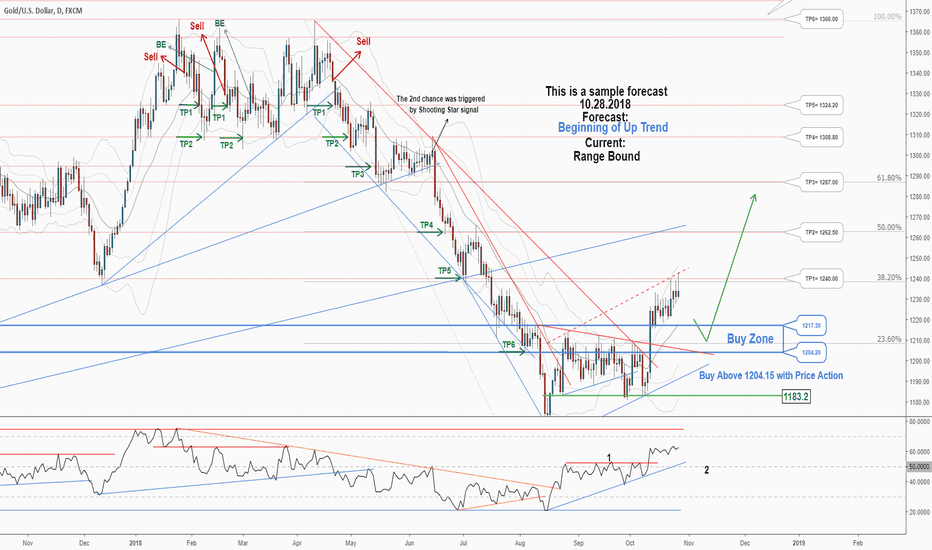The image size is (932, 550).
Task: Click the 2018 label on time axis
Action: [x=136, y=543]
